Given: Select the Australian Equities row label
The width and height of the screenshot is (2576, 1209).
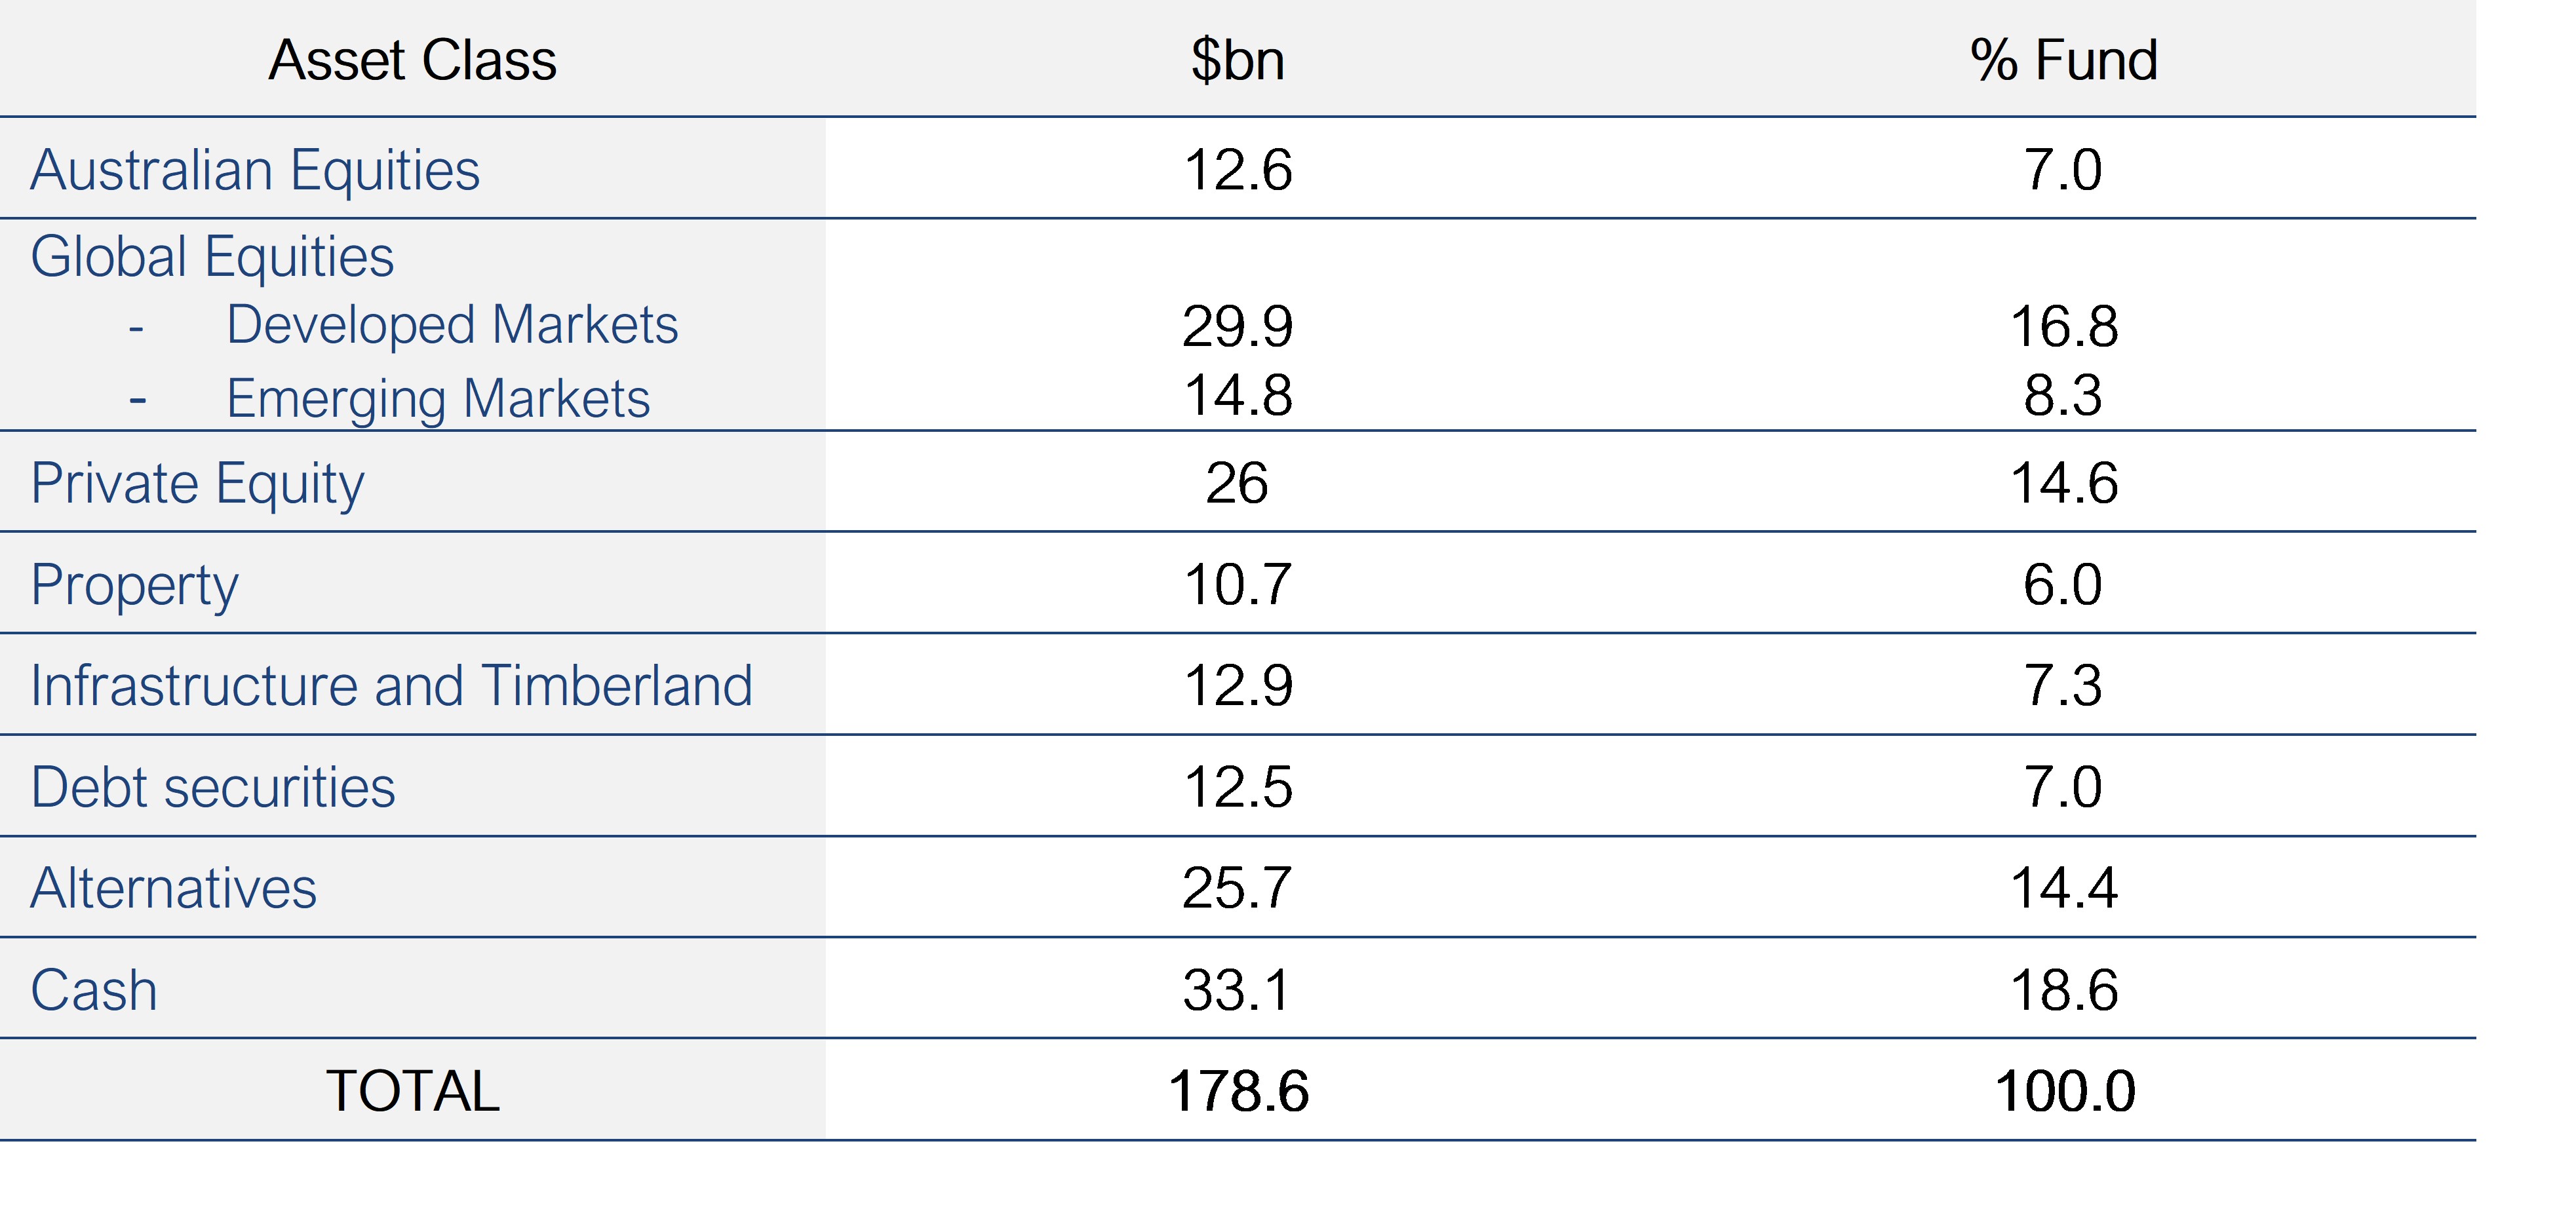Looking at the screenshot, I should point(255,170).
